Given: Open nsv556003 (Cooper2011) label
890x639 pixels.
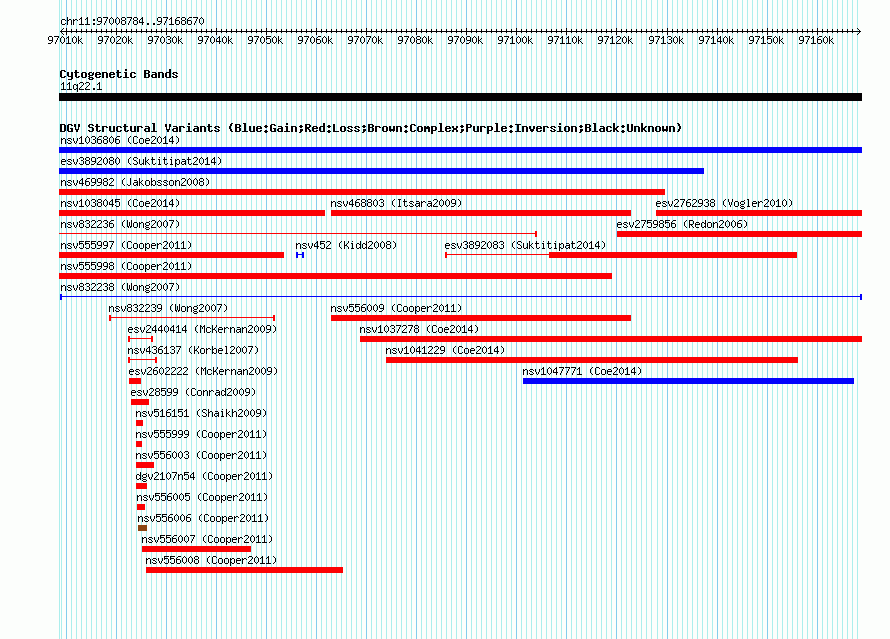Looking at the screenshot, I should click(201, 455).
